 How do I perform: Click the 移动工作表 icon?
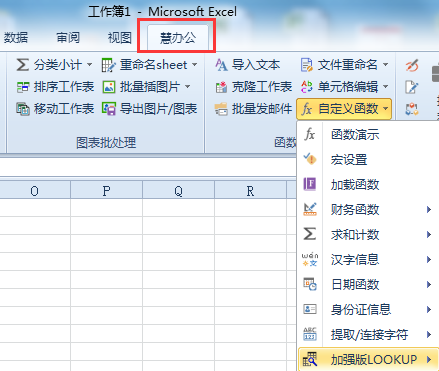(23, 109)
